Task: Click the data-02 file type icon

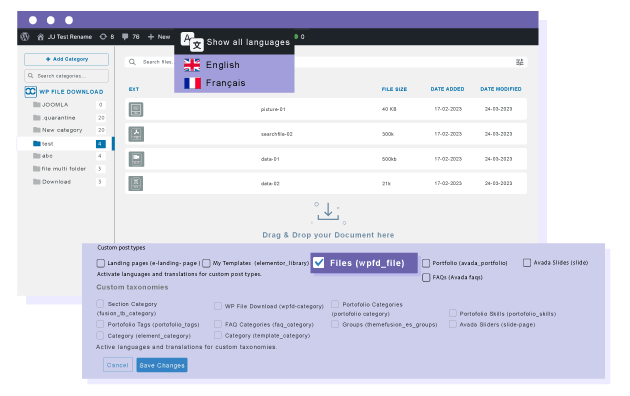Action: coord(136,184)
